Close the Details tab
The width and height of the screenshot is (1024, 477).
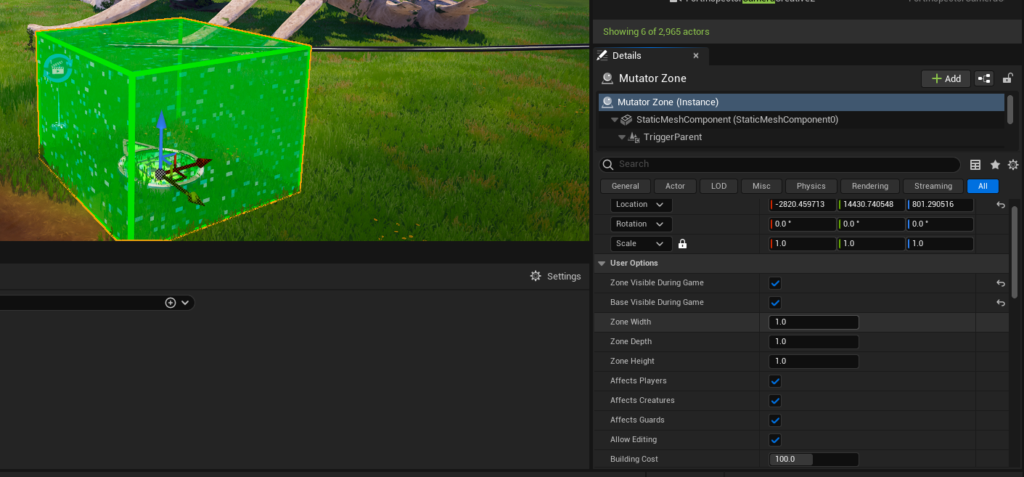(x=696, y=56)
